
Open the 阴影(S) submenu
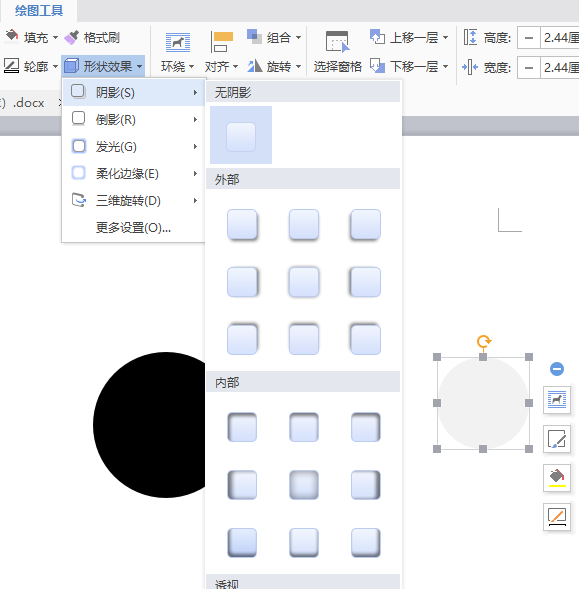134,92
